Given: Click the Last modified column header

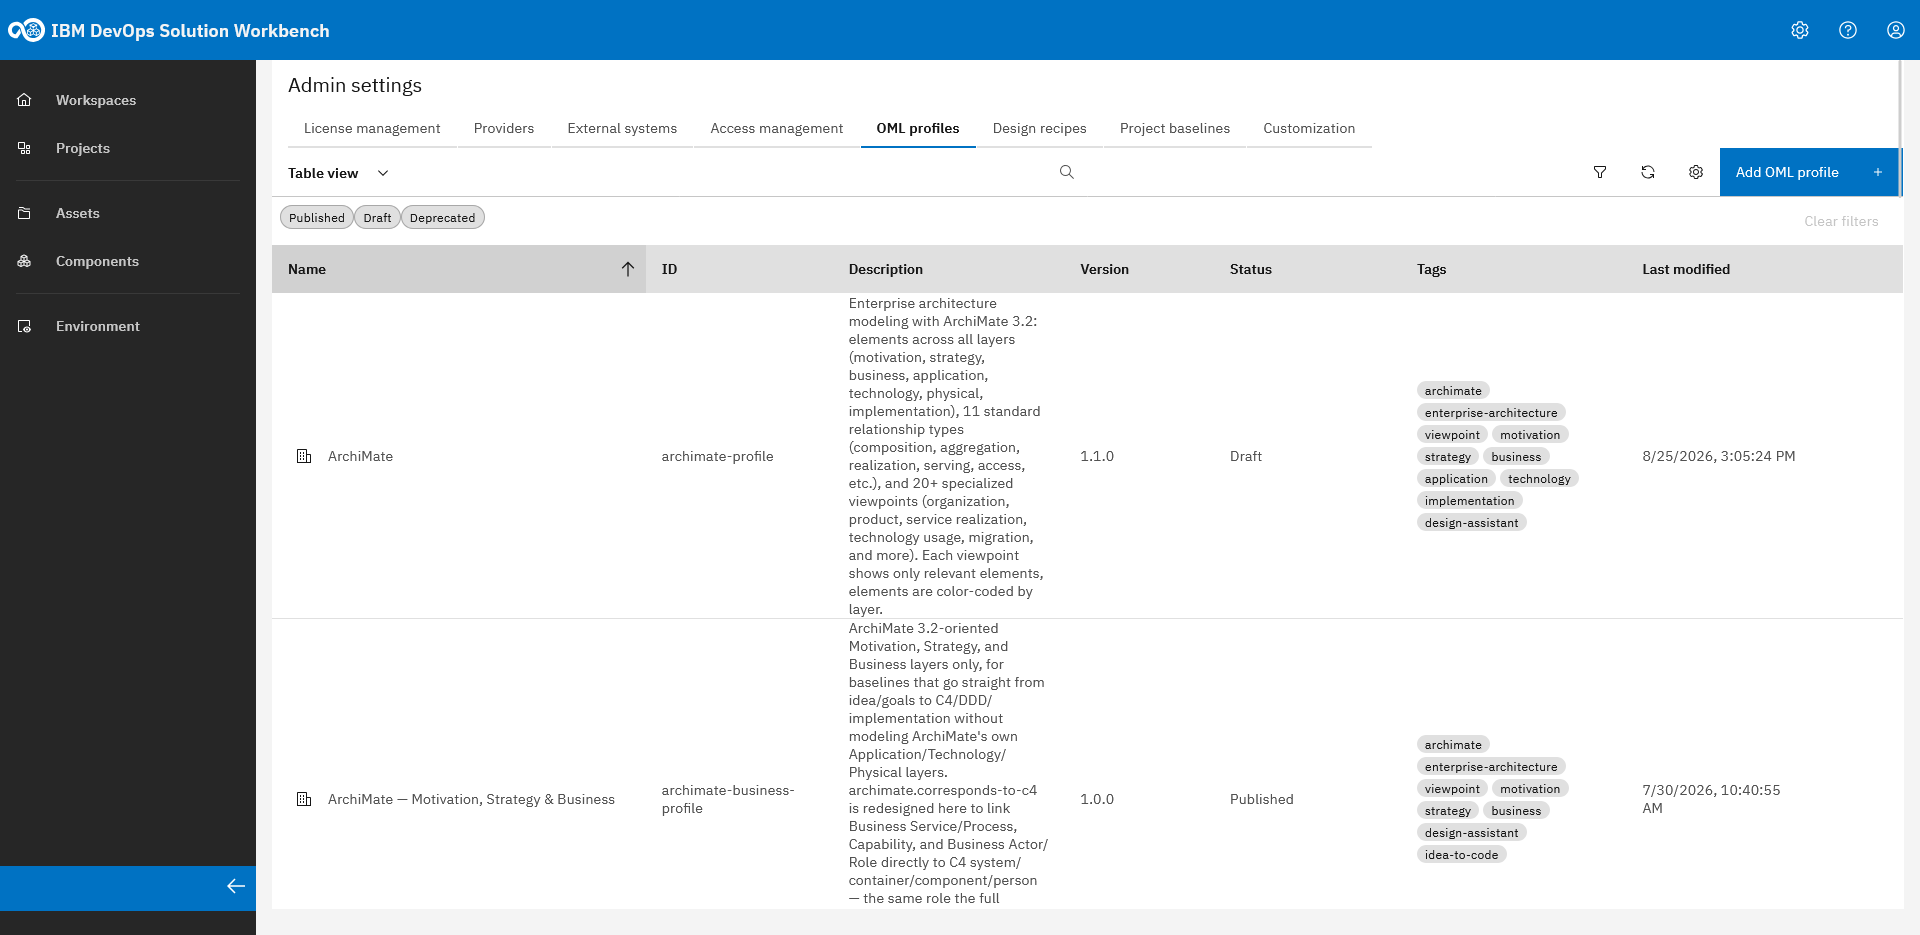Looking at the screenshot, I should click(1686, 269).
